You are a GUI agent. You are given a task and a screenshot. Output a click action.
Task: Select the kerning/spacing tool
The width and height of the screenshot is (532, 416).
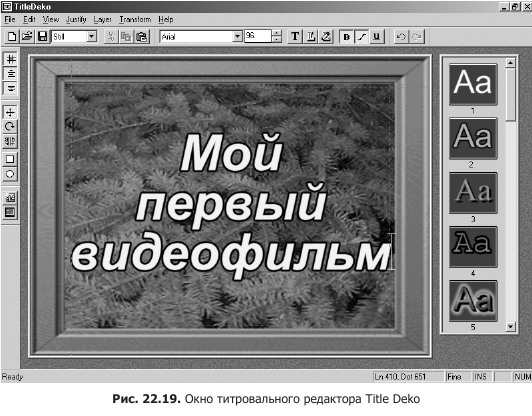click(x=10, y=141)
